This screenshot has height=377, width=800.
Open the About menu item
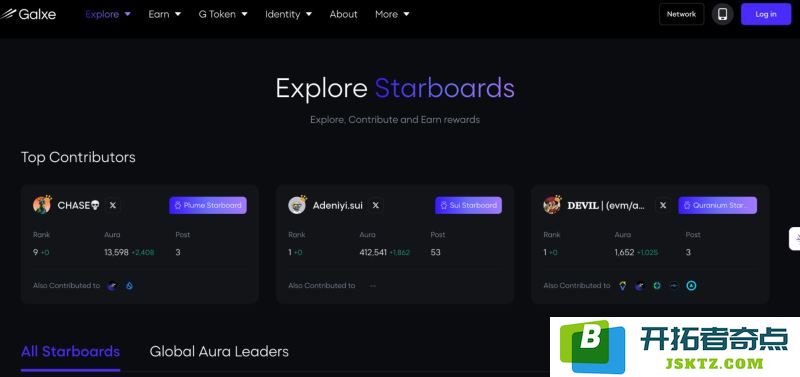(343, 14)
